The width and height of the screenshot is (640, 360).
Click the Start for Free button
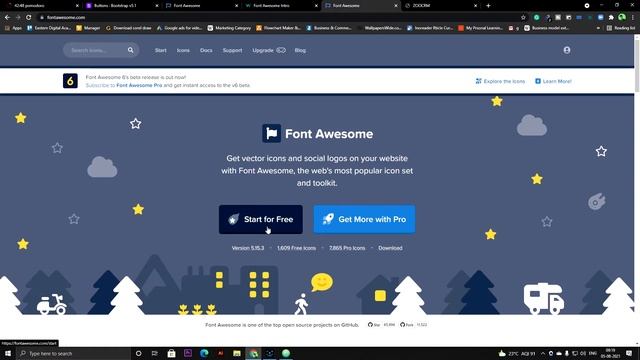coord(260,219)
